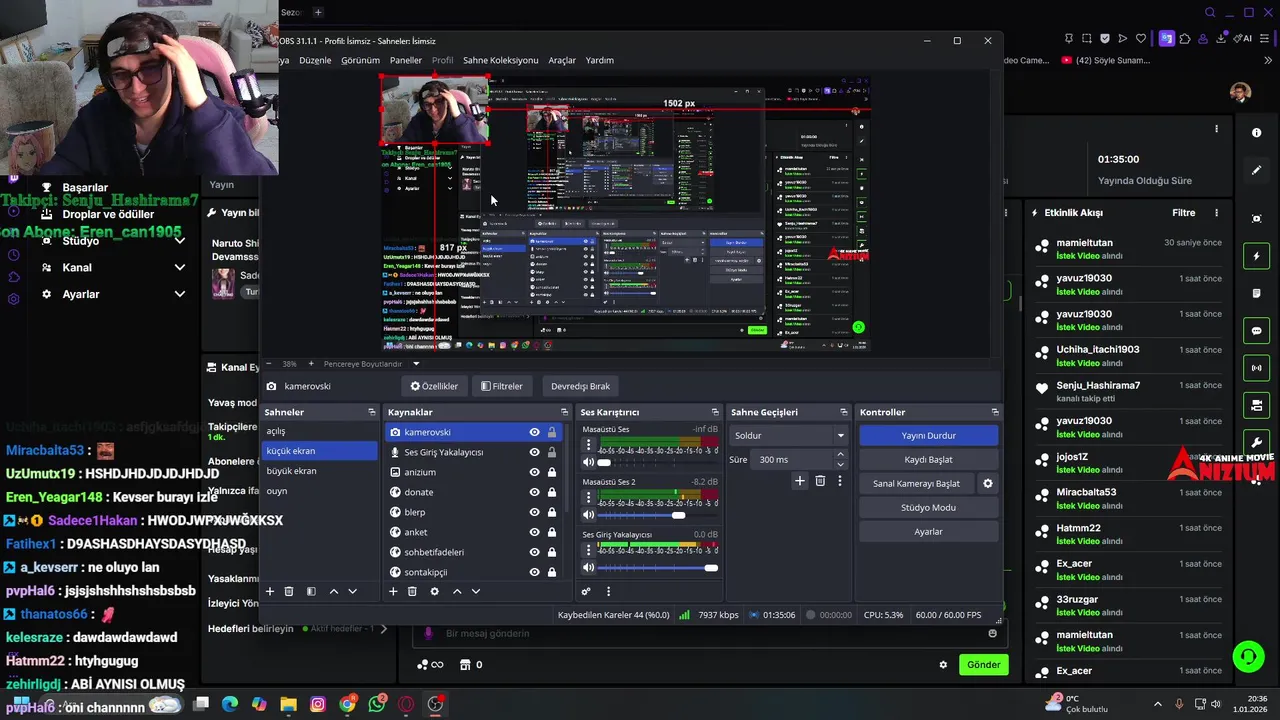Click the OBS Studio icon in the taskbar
The image size is (1280, 720).
[435, 704]
